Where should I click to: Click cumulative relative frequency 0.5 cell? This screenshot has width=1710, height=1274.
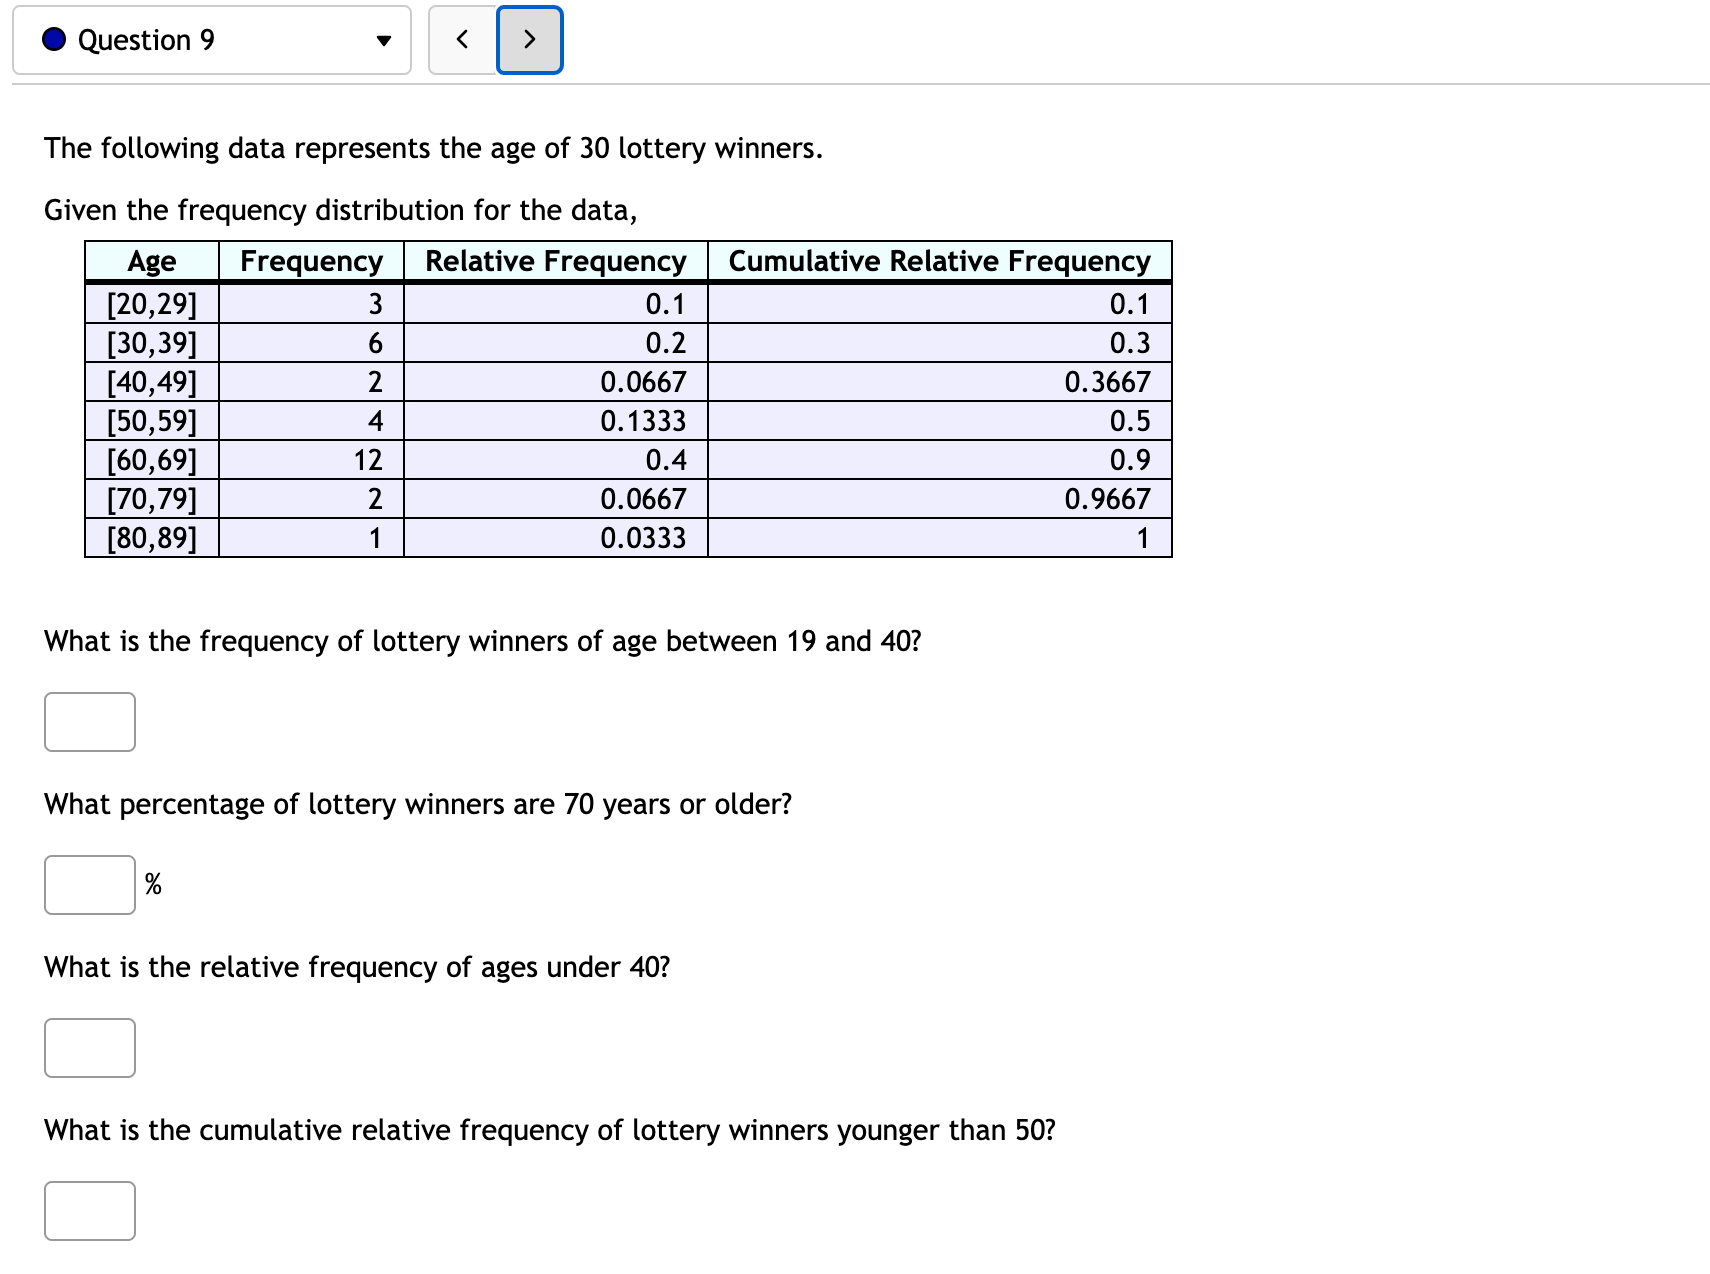[940, 421]
